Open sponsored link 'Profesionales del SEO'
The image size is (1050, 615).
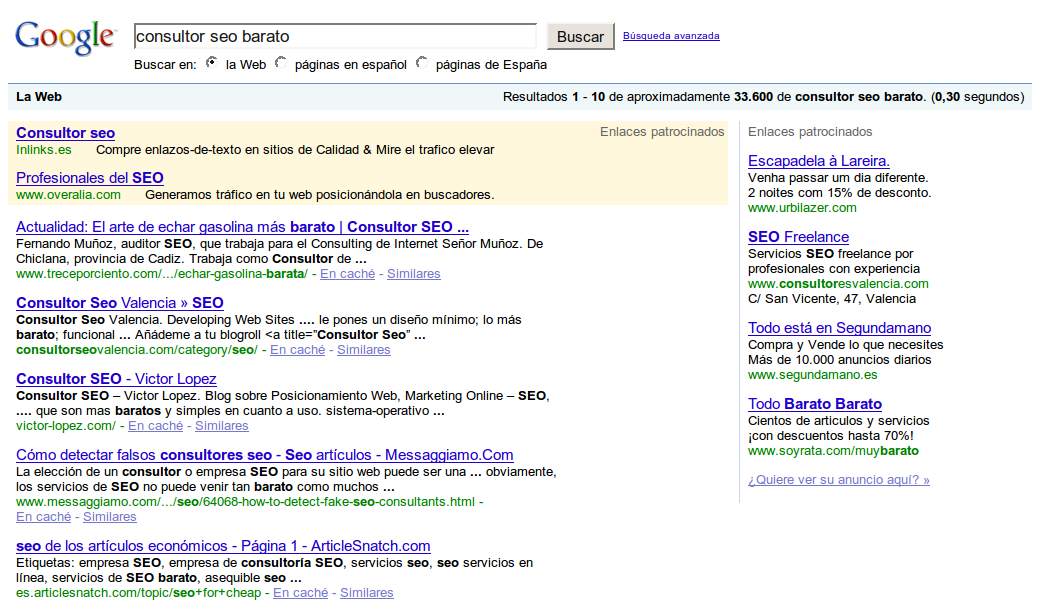pyautogui.click(x=90, y=178)
